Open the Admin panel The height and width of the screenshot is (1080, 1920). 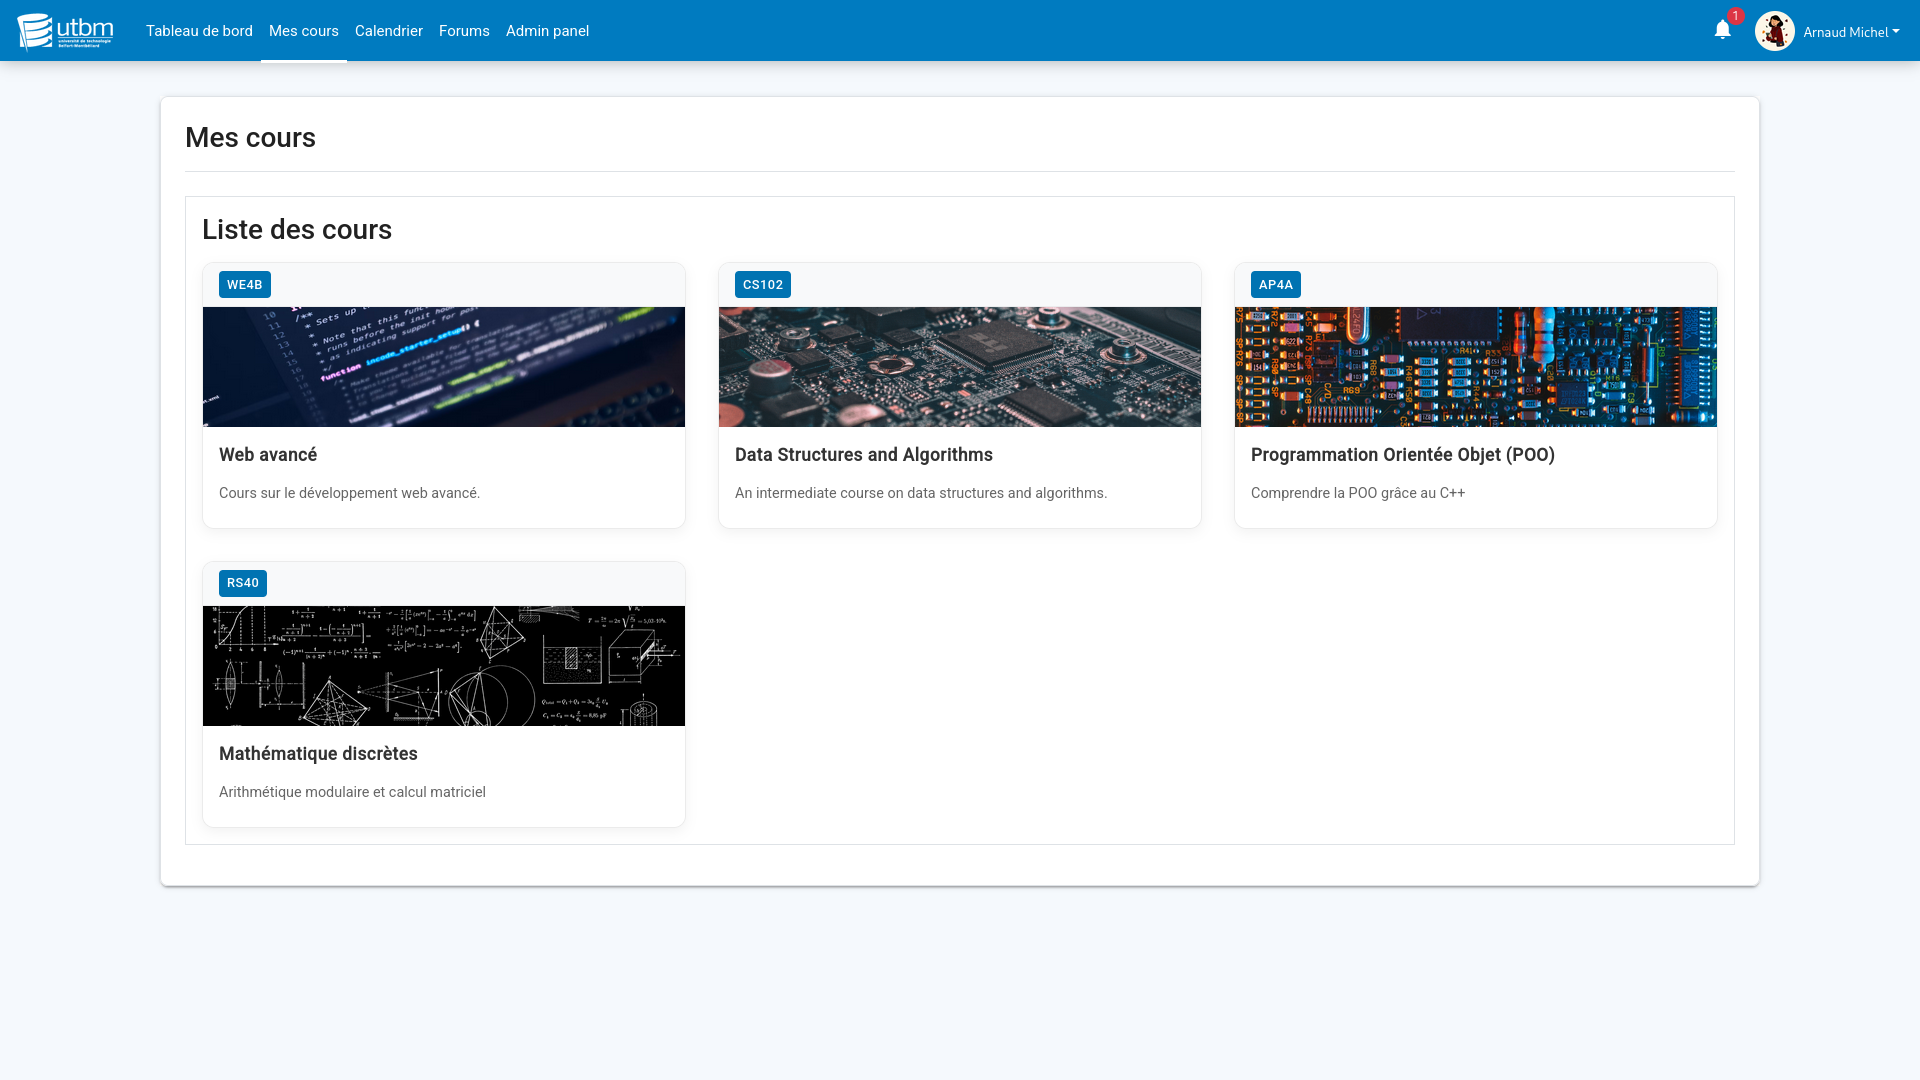547,31
